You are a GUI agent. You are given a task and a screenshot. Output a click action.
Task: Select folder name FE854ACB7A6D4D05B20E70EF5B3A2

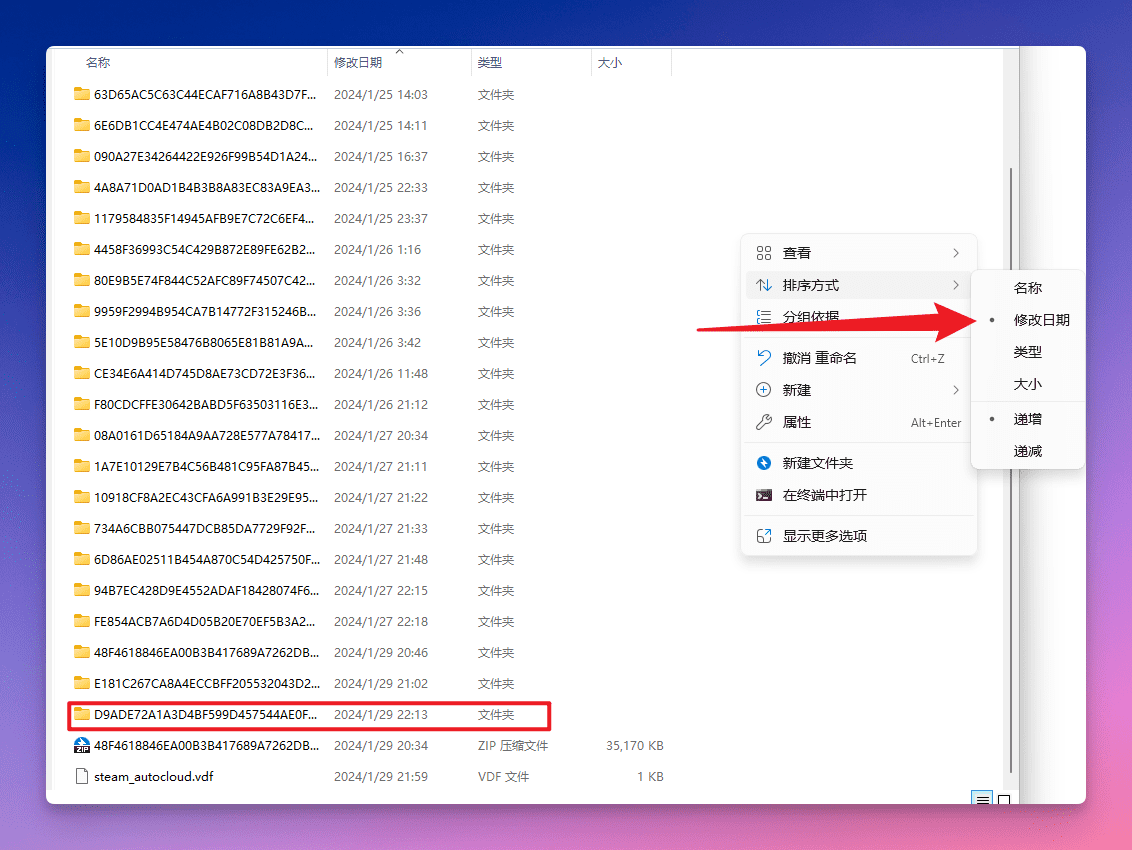coord(204,622)
